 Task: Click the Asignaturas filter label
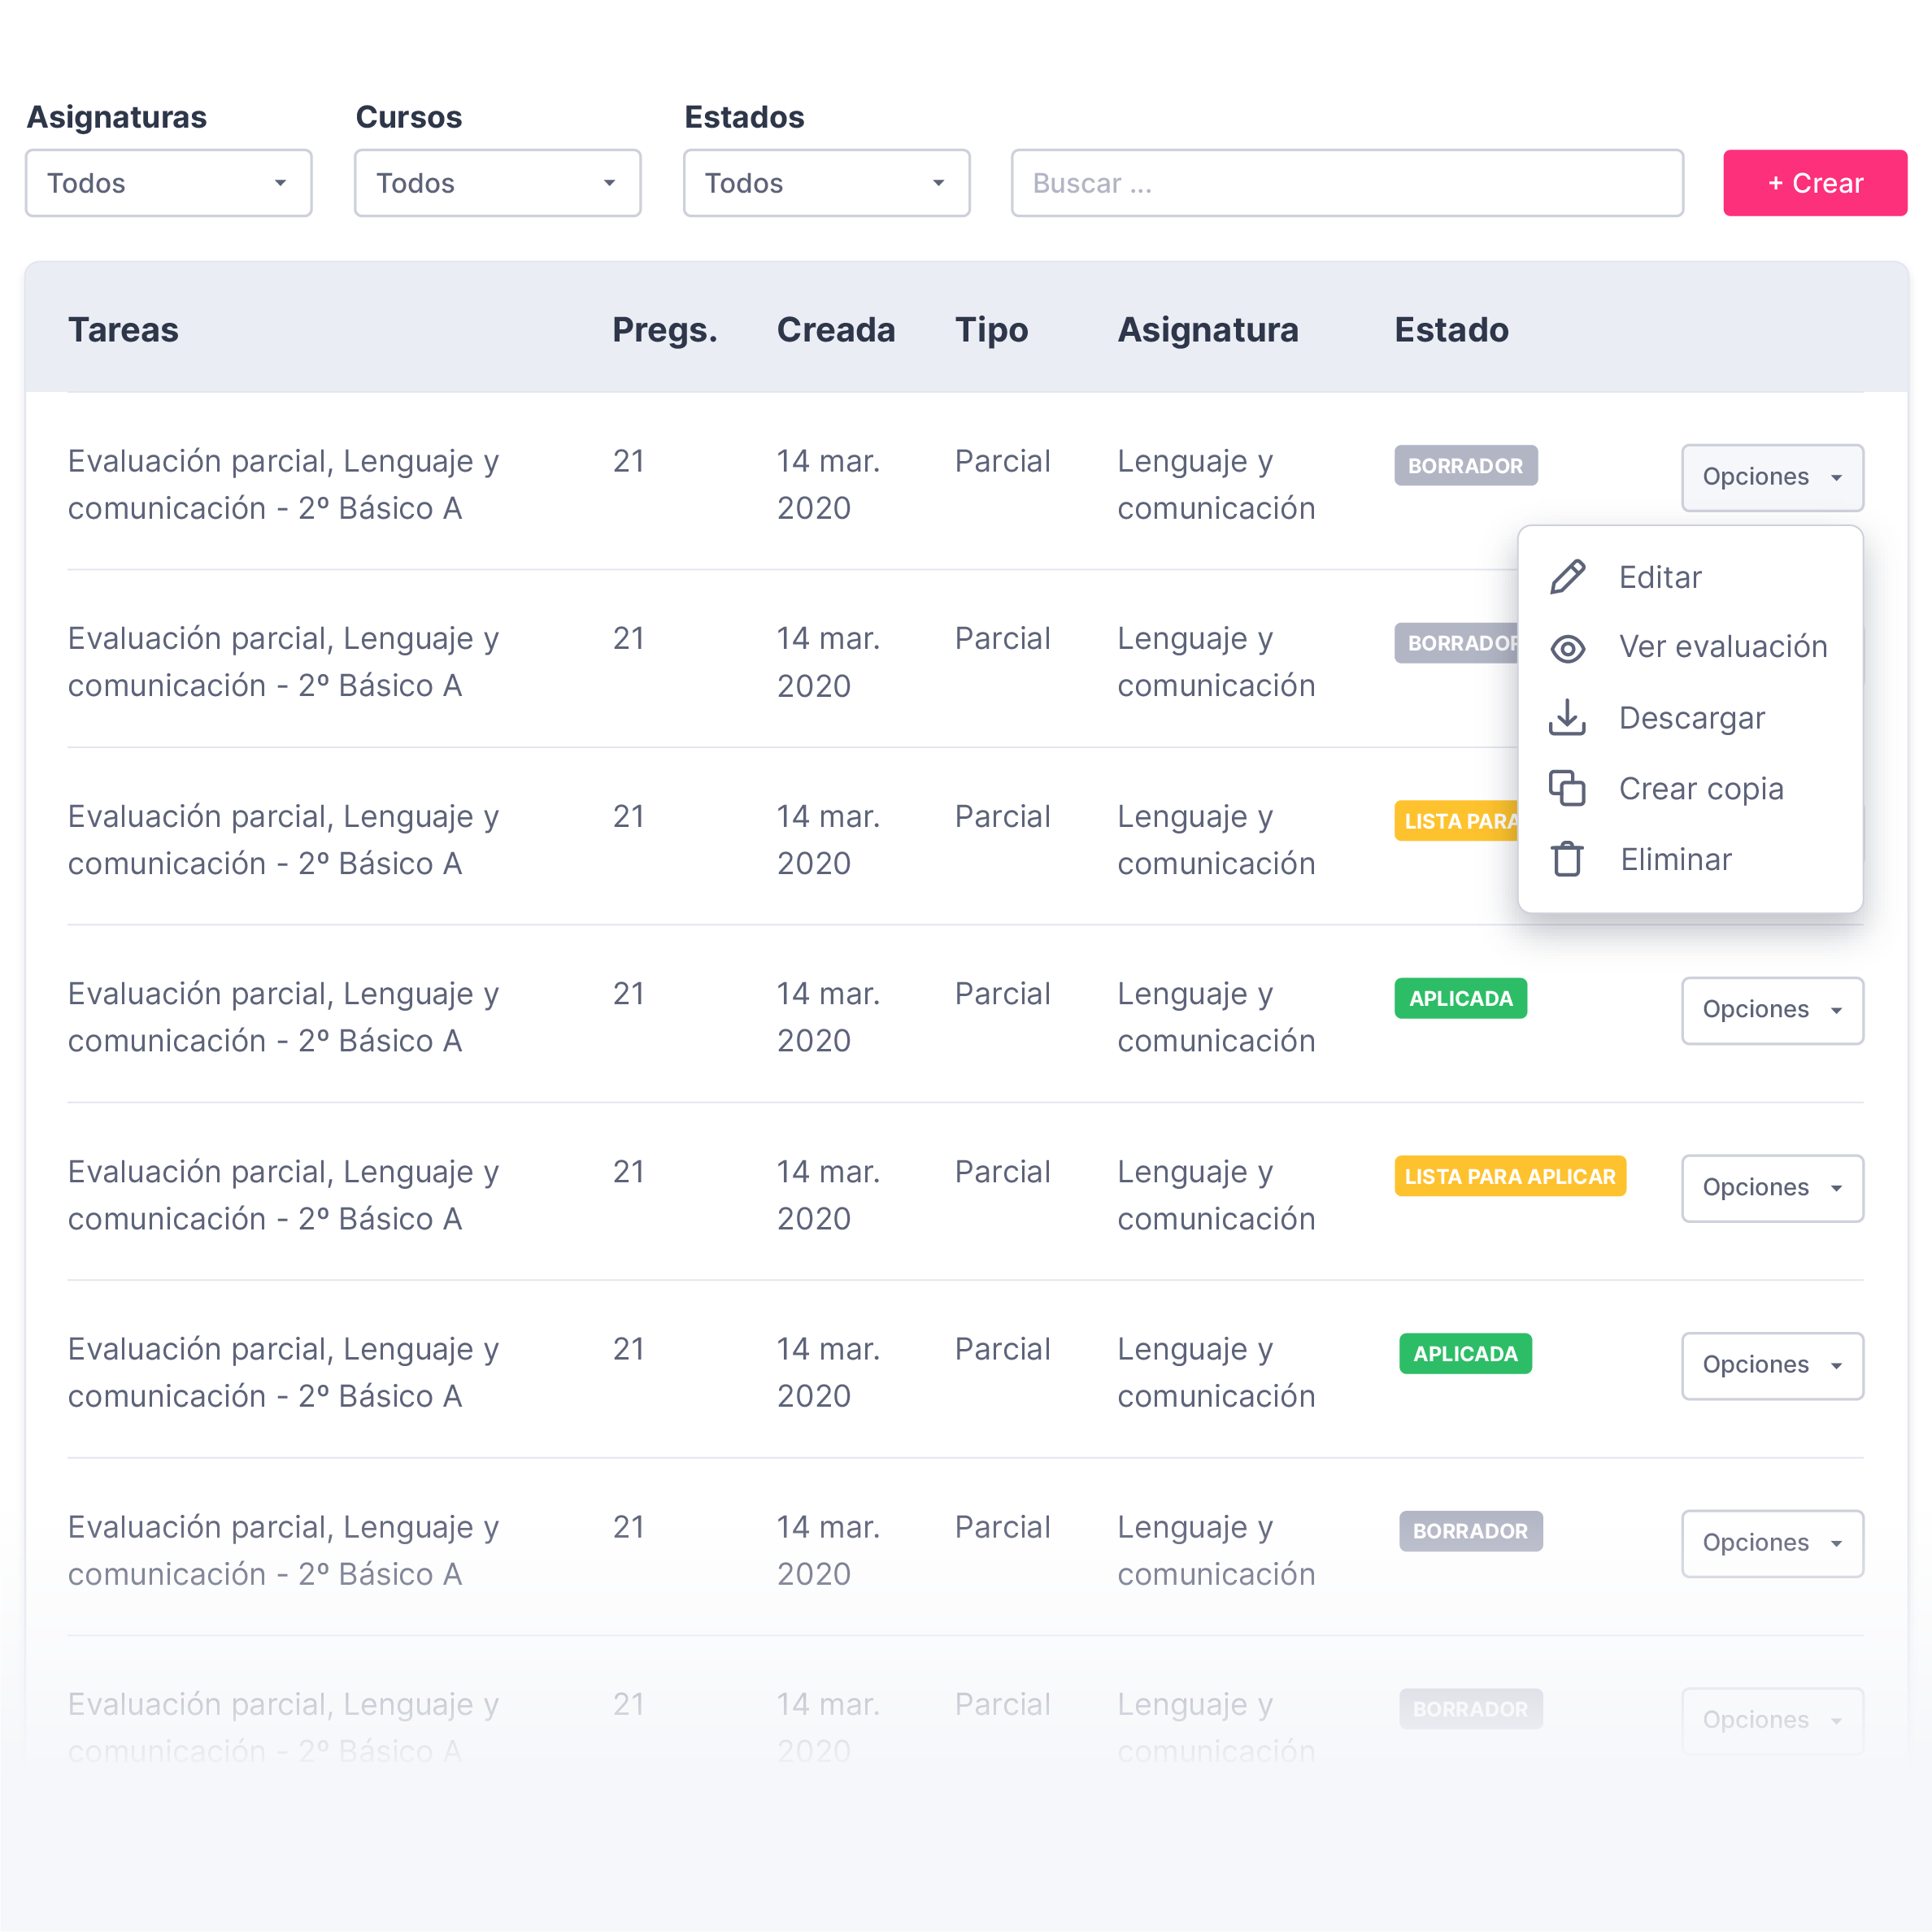point(117,116)
